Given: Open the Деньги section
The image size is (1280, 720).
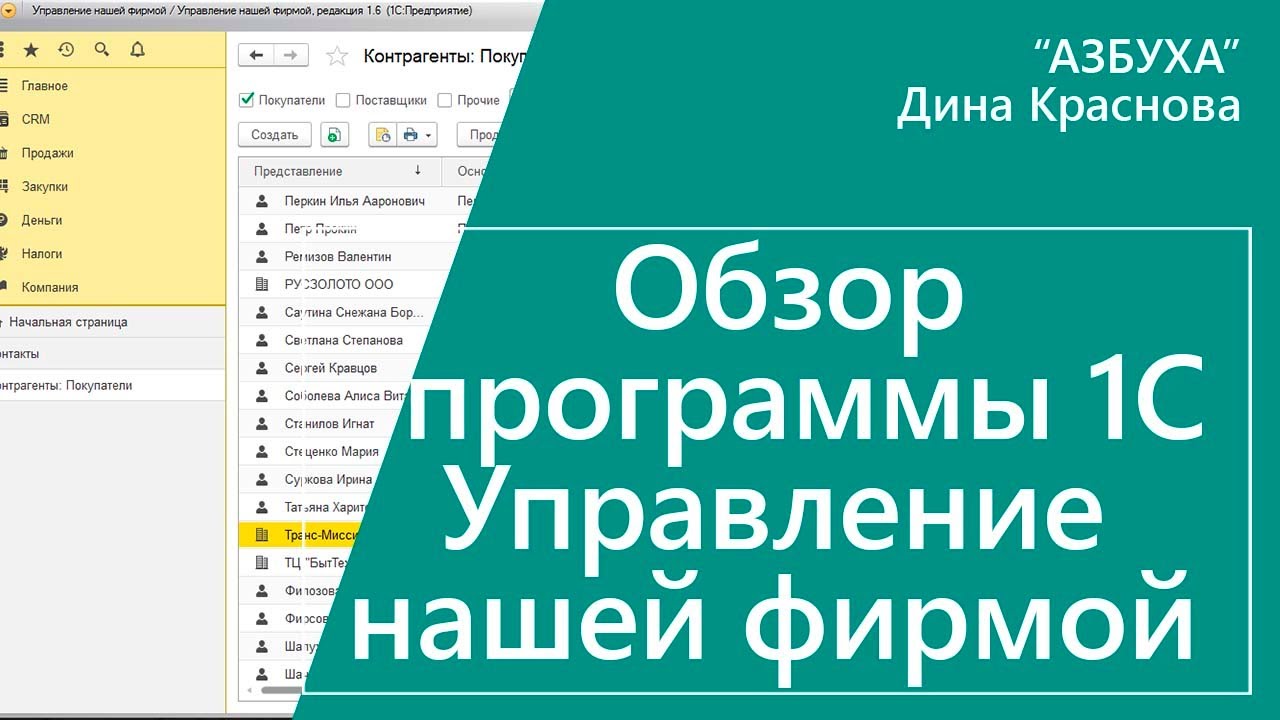Looking at the screenshot, I should [42, 220].
